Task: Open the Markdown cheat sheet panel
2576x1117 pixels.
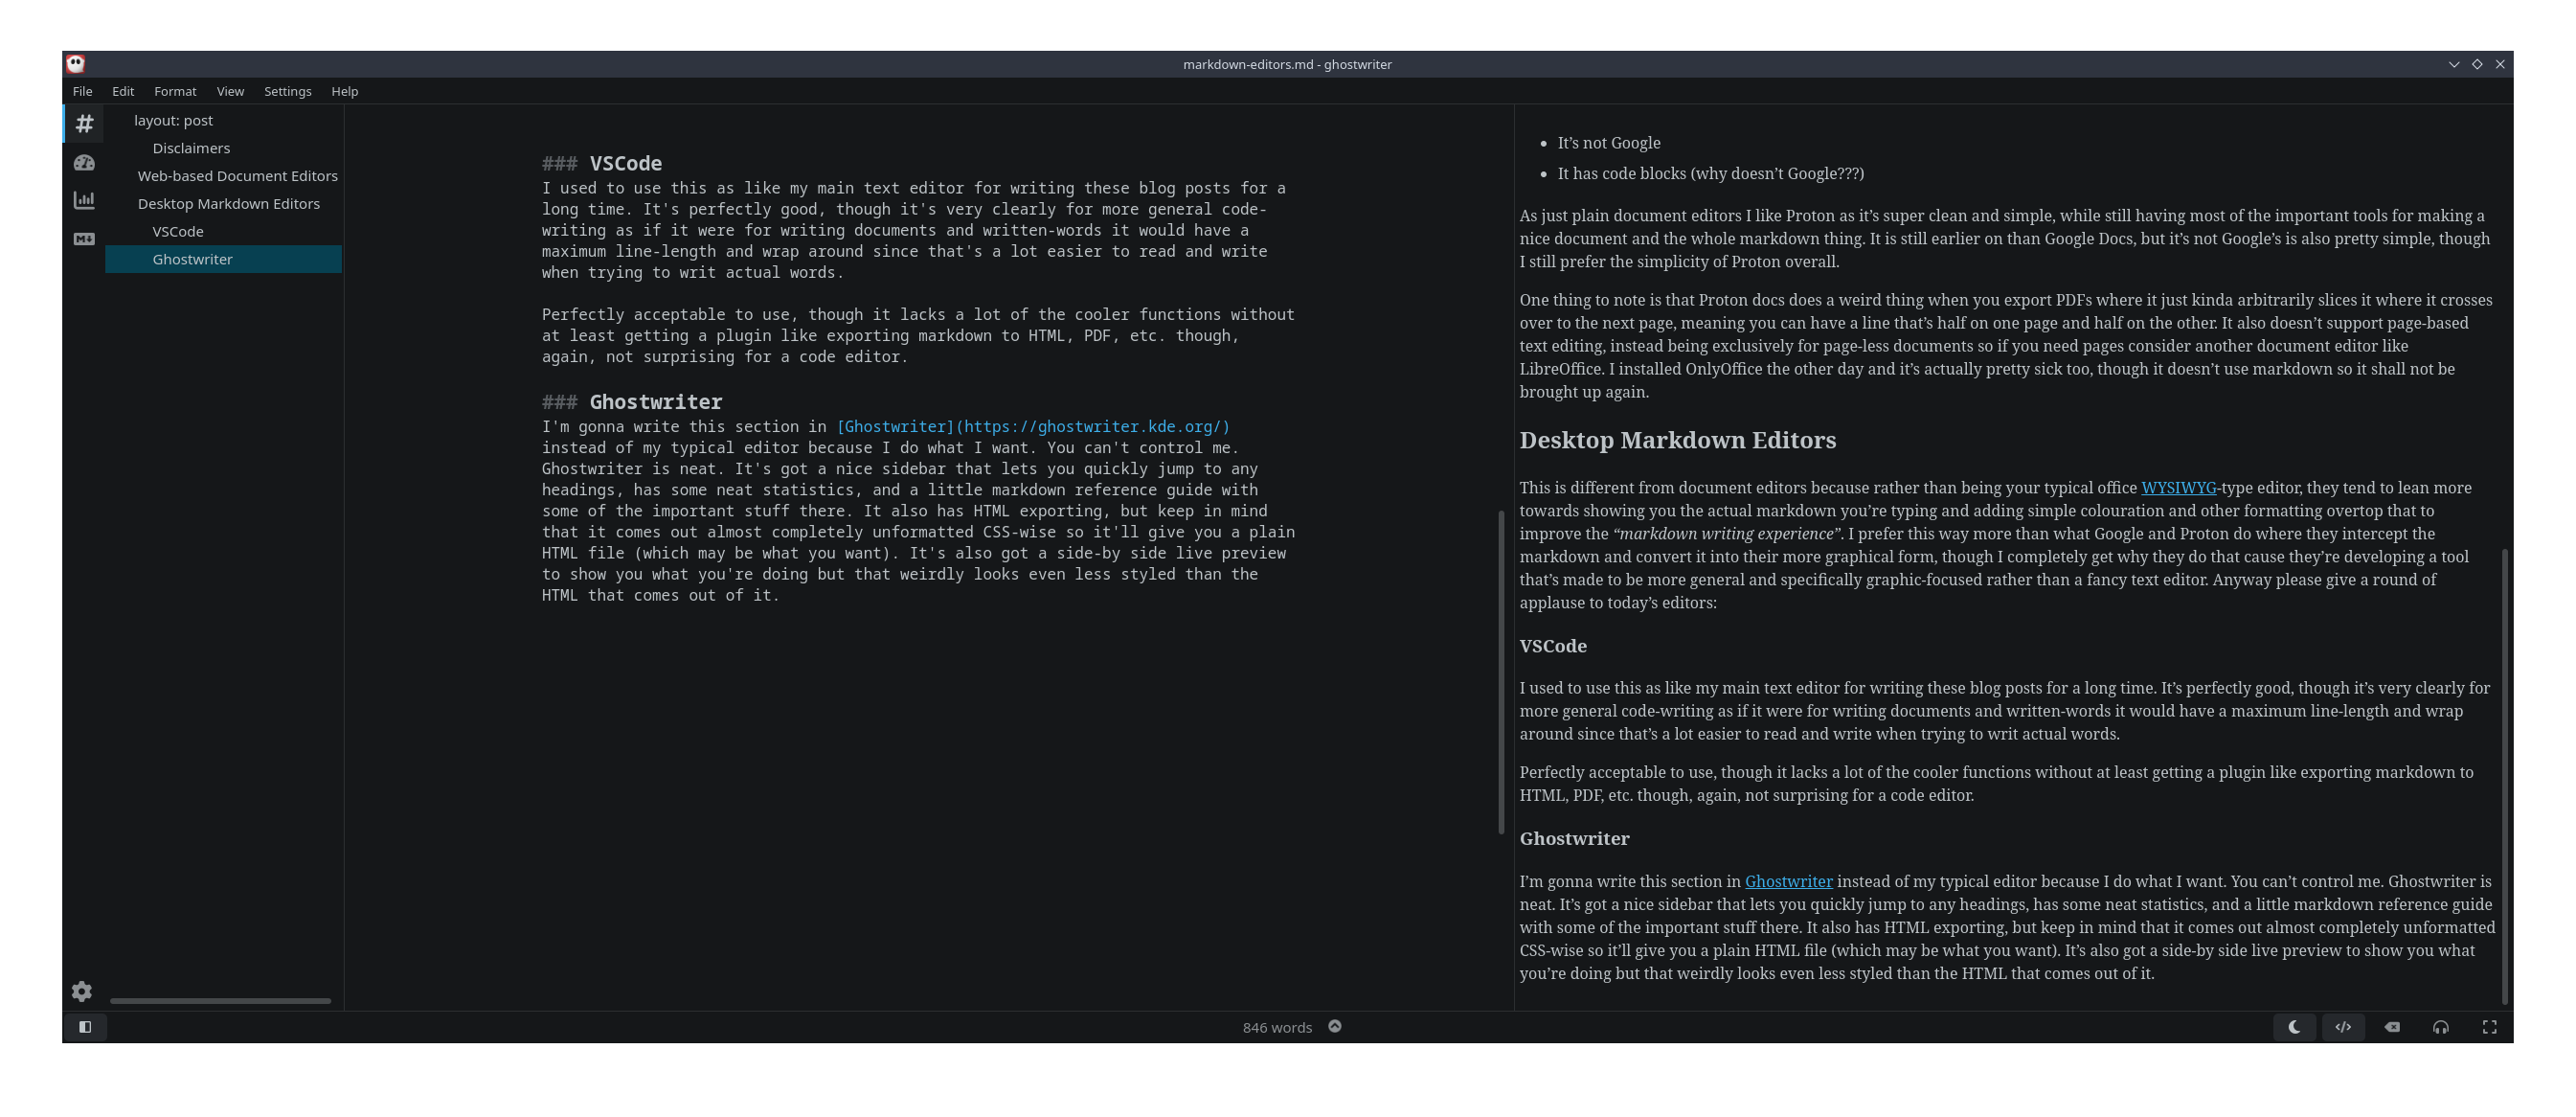Action: pos(84,238)
